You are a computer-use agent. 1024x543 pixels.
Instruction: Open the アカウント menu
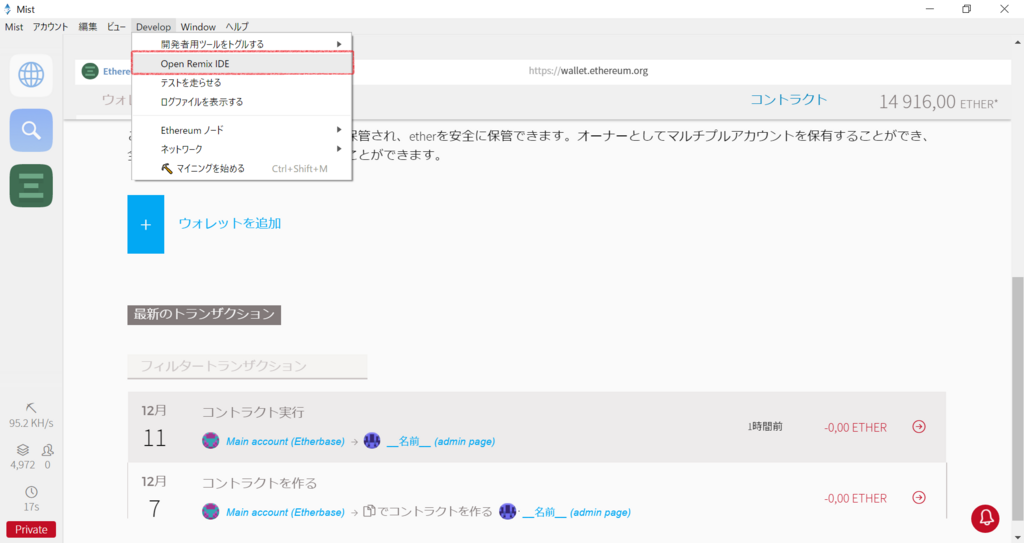click(50, 27)
